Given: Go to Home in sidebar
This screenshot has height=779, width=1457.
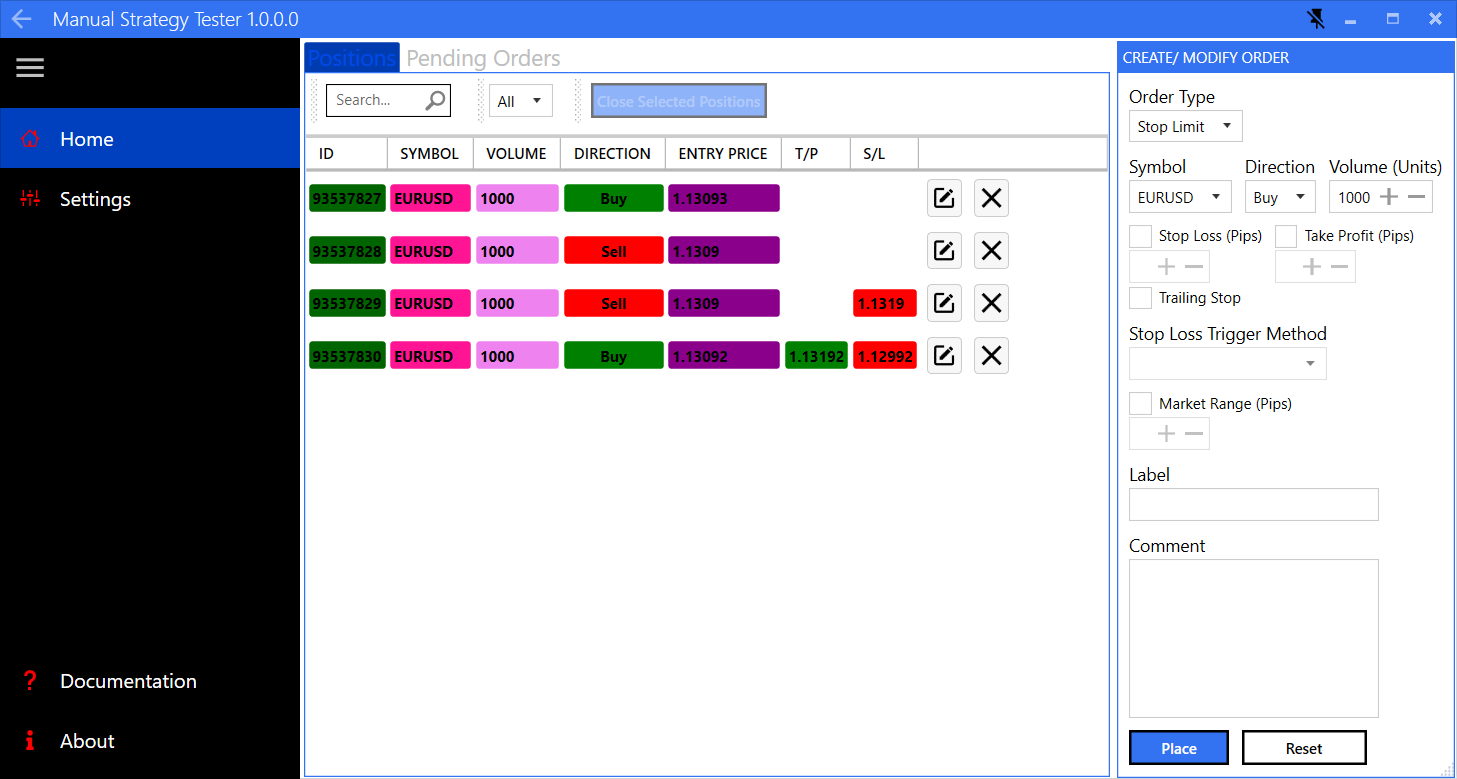Looking at the screenshot, I should (x=150, y=139).
